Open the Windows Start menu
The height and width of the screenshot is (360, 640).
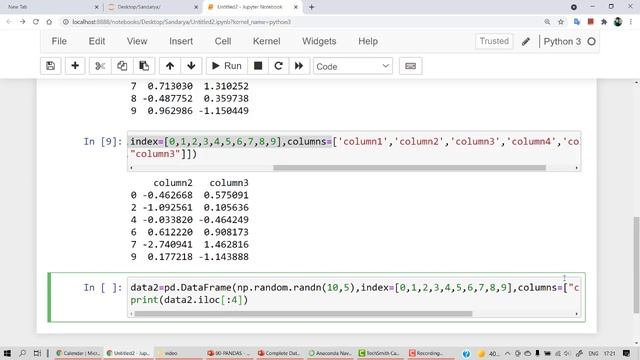tap(7, 353)
